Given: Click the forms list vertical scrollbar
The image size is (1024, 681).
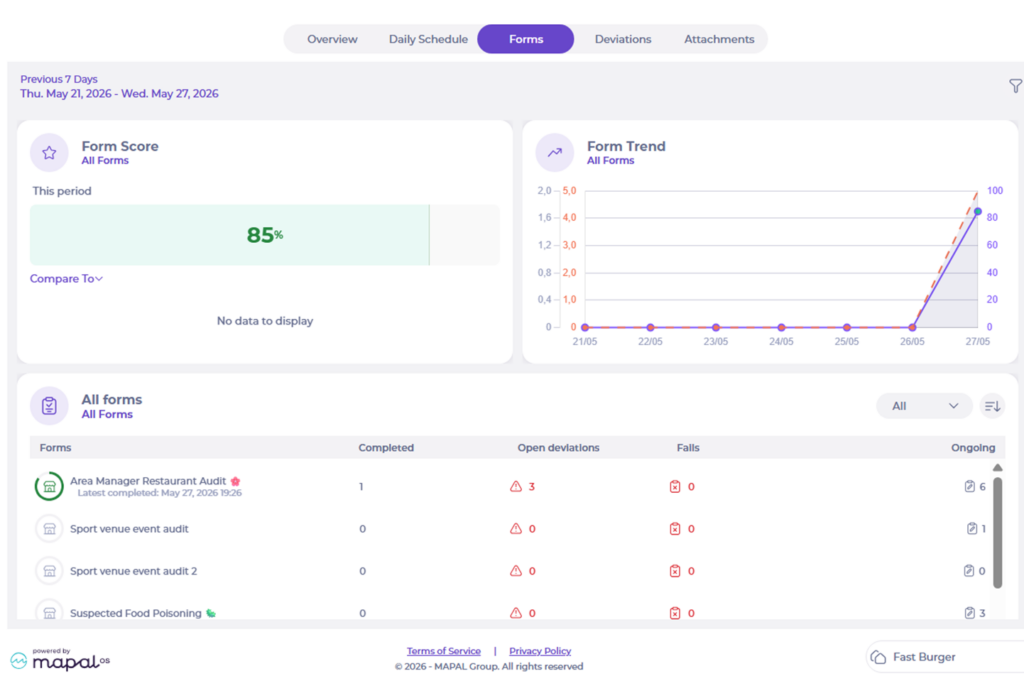Looking at the screenshot, I should [x=997, y=532].
